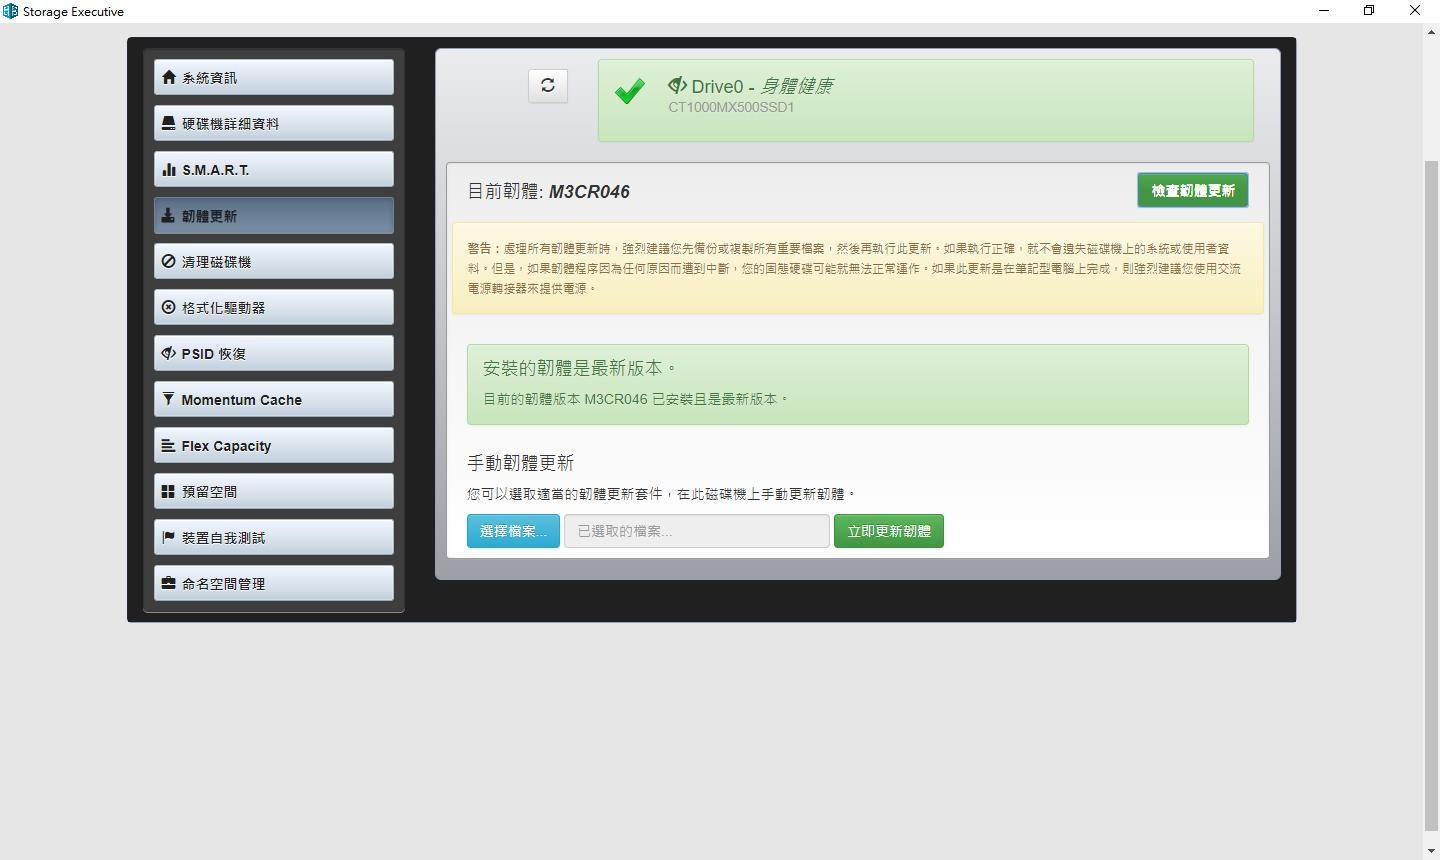Open the 格式化驅動器 format icon
Screen dimensions: 1440x860
[x=168, y=307]
